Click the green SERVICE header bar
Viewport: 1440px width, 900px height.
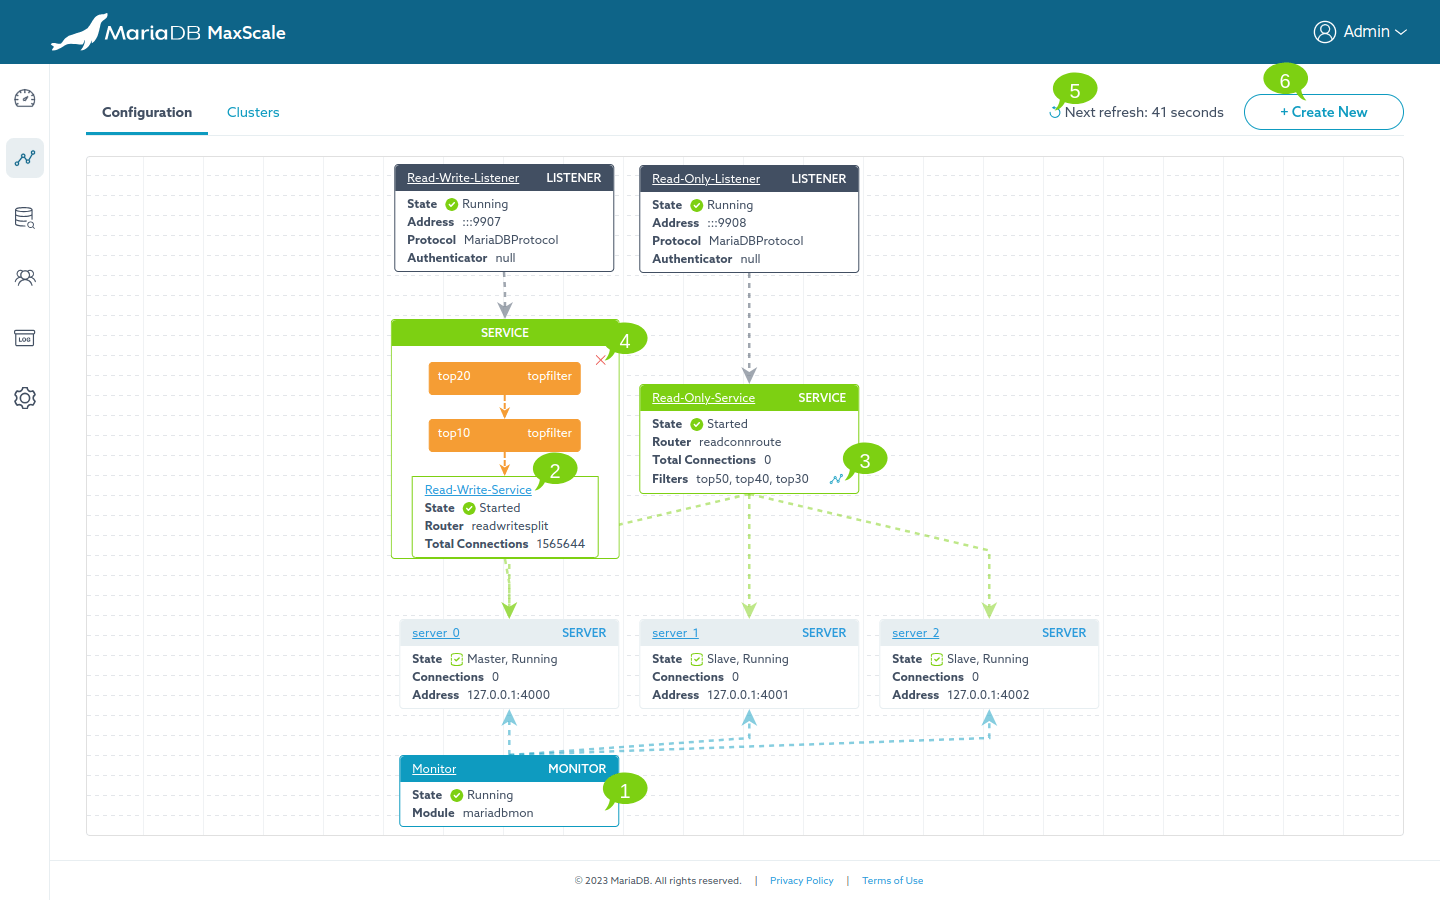pos(505,333)
